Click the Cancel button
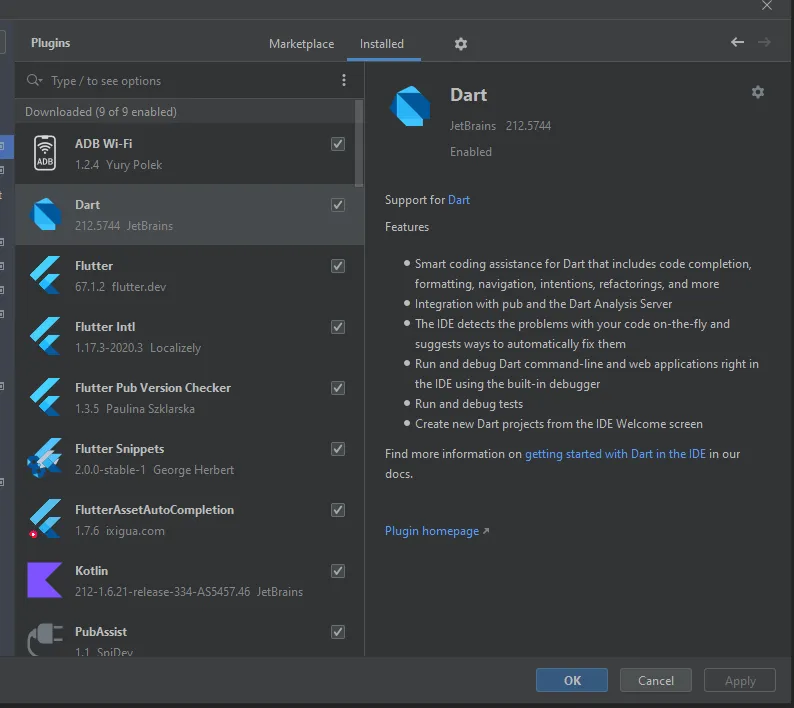 click(x=656, y=680)
